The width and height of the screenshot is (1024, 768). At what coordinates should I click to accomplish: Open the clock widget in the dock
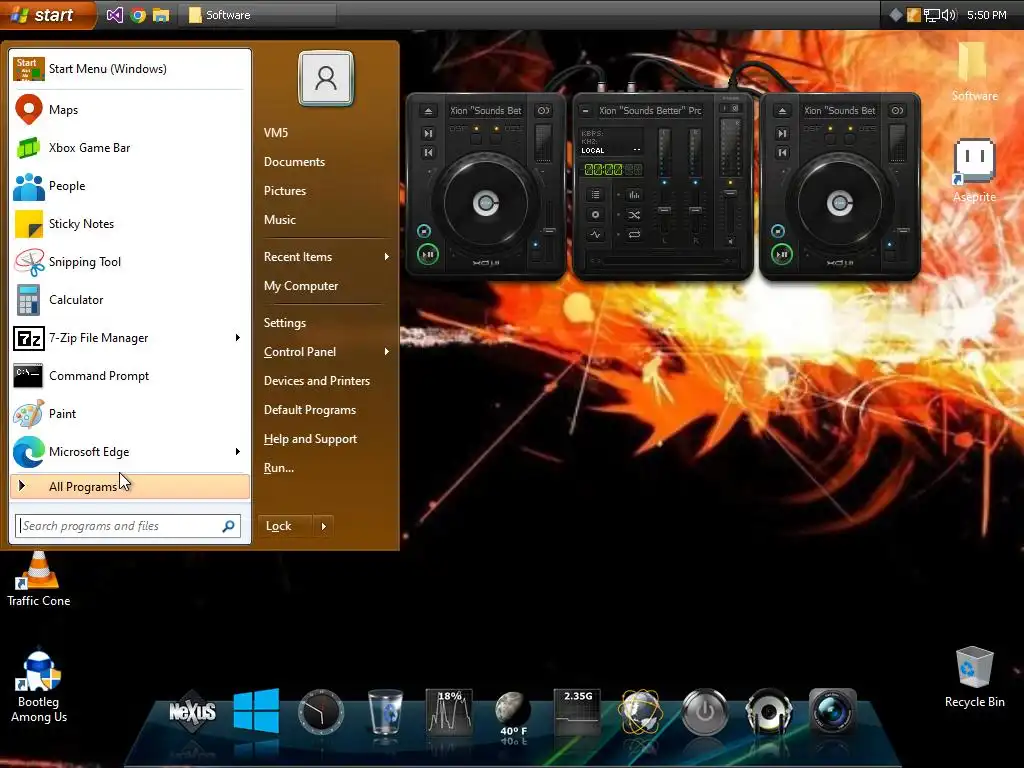coord(321,711)
